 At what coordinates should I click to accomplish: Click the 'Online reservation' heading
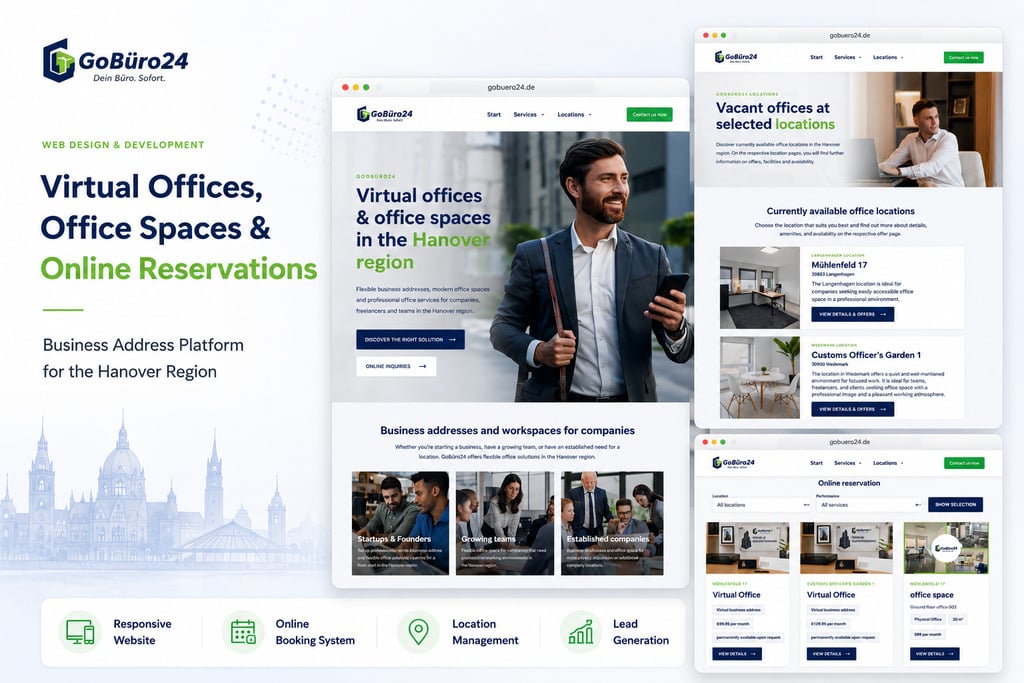tap(849, 483)
